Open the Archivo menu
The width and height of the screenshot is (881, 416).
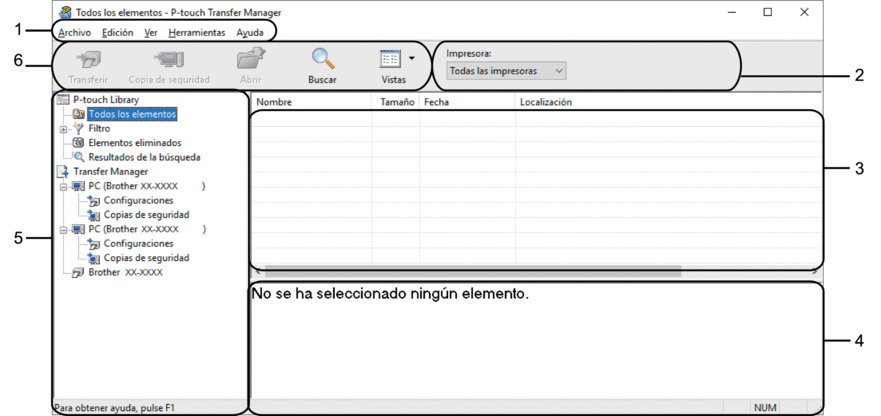click(74, 33)
